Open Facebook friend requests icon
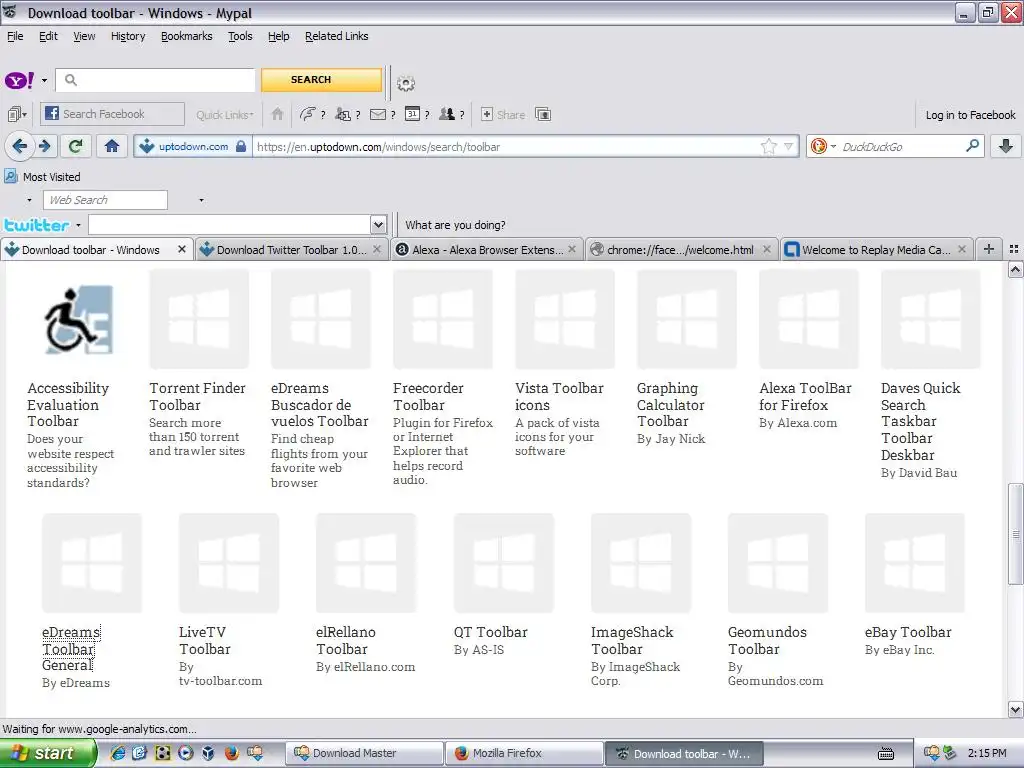Screen dimensions: 1024x768 click(x=343, y=114)
